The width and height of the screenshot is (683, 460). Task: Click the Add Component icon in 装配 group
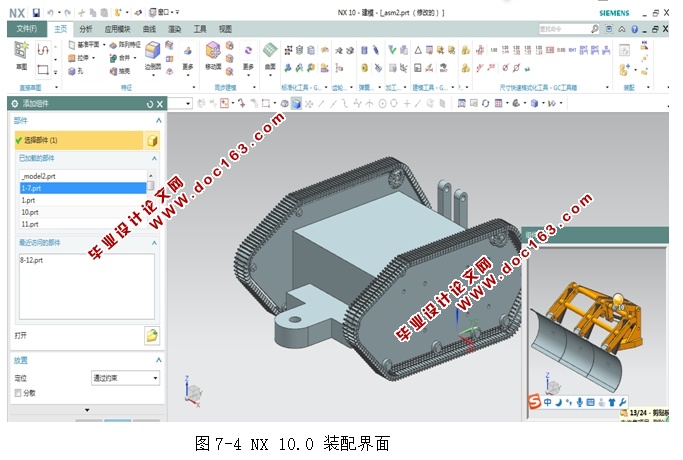pyautogui.click(x=624, y=69)
